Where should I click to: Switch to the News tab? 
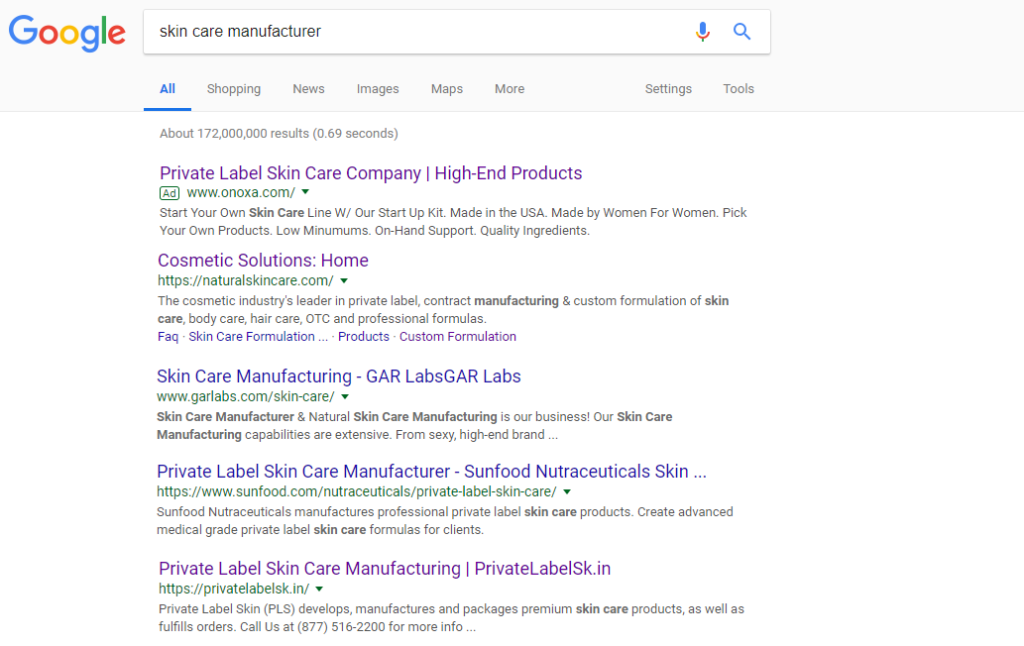coord(308,89)
